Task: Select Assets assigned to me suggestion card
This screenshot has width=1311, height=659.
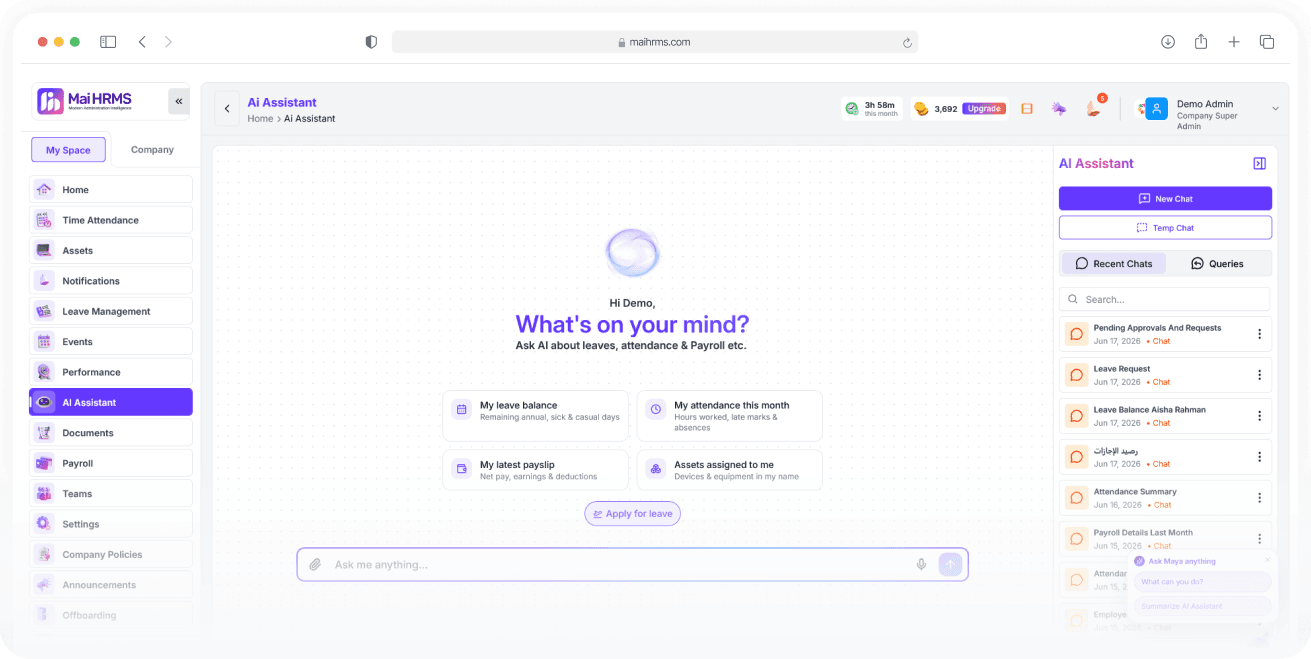Action: click(x=729, y=470)
